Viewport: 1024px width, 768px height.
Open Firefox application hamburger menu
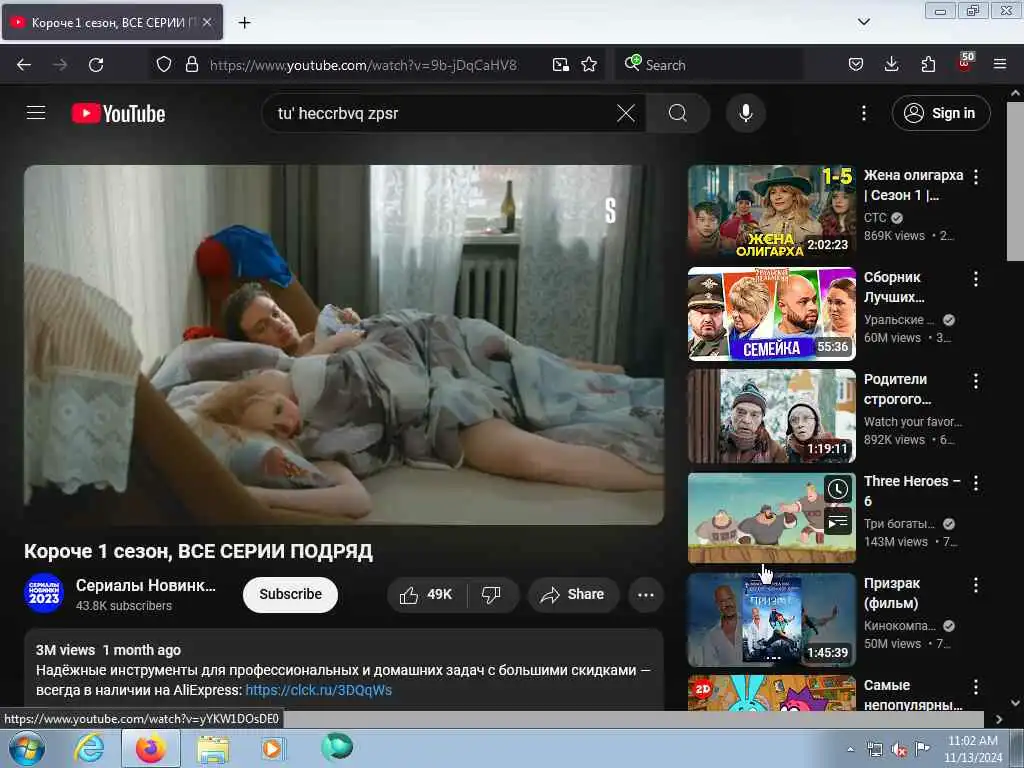point(1000,65)
